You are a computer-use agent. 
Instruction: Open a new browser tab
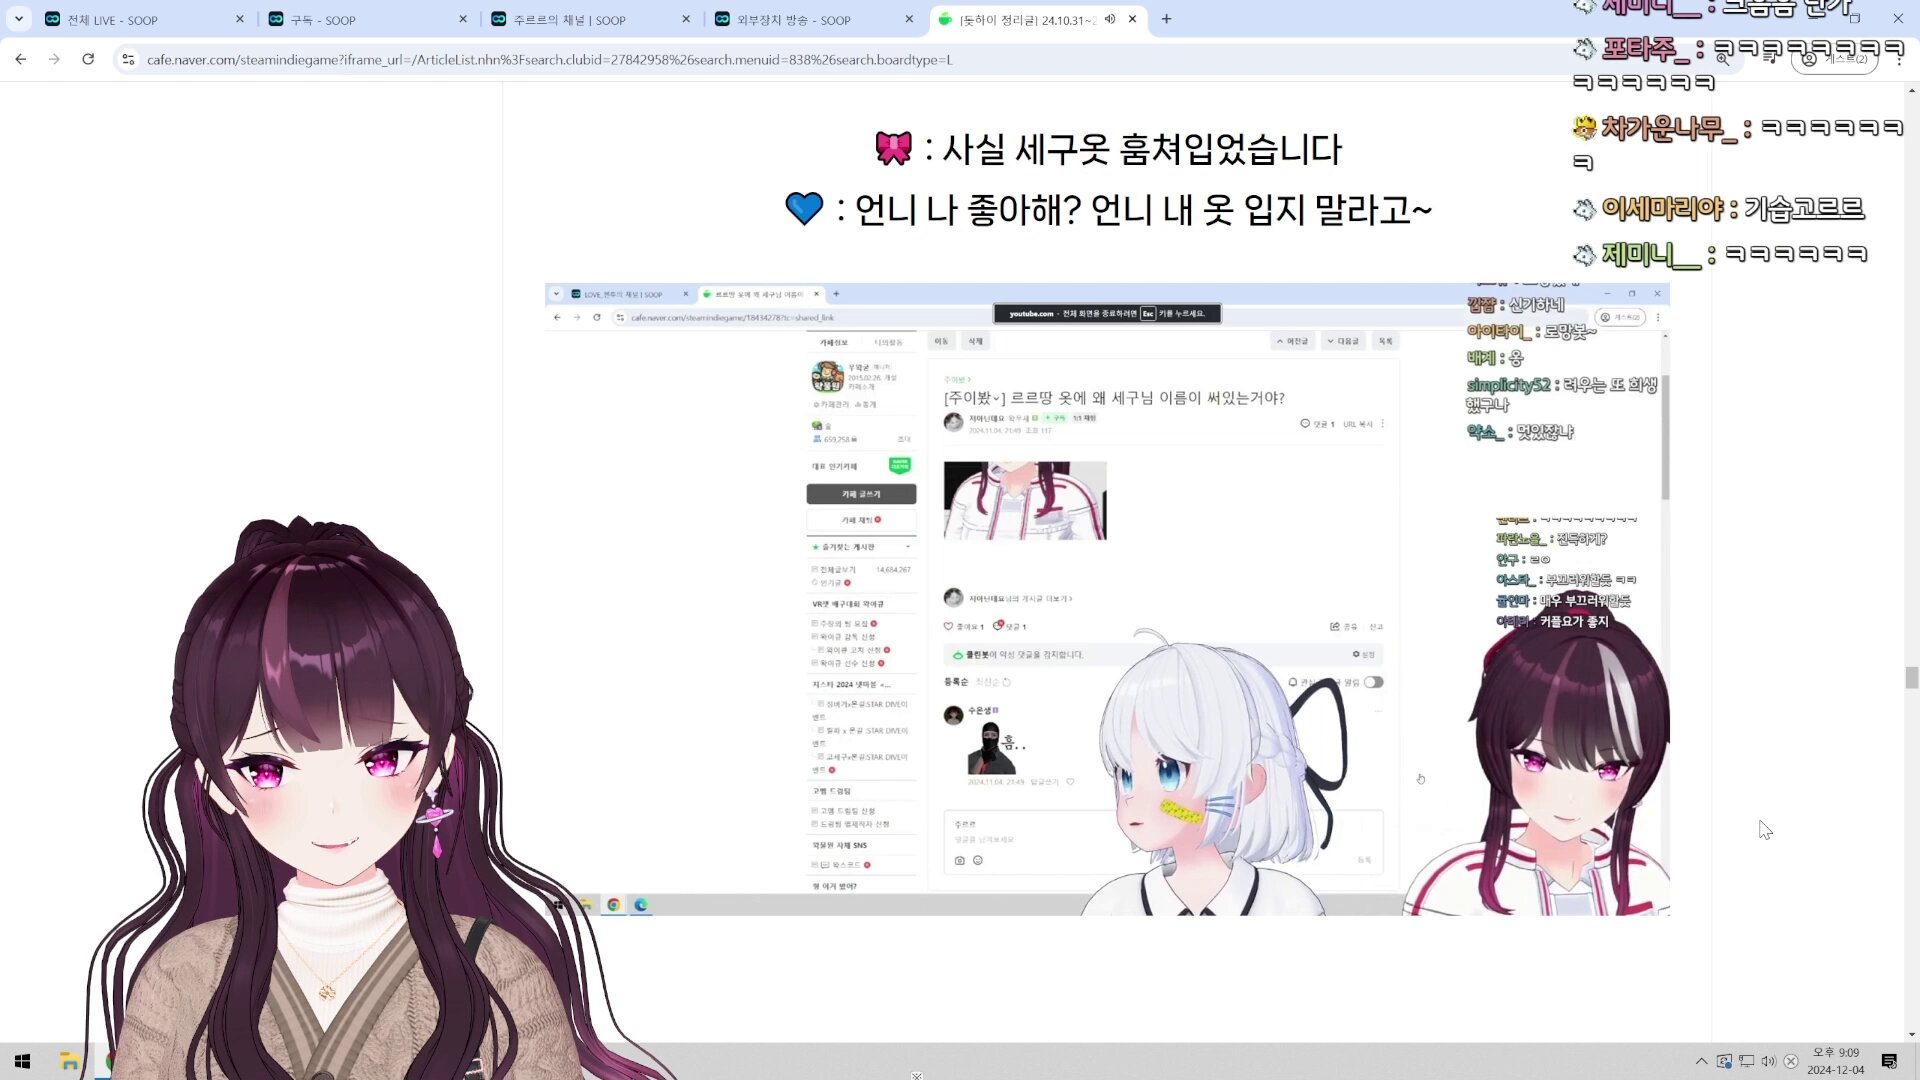(x=1166, y=19)
